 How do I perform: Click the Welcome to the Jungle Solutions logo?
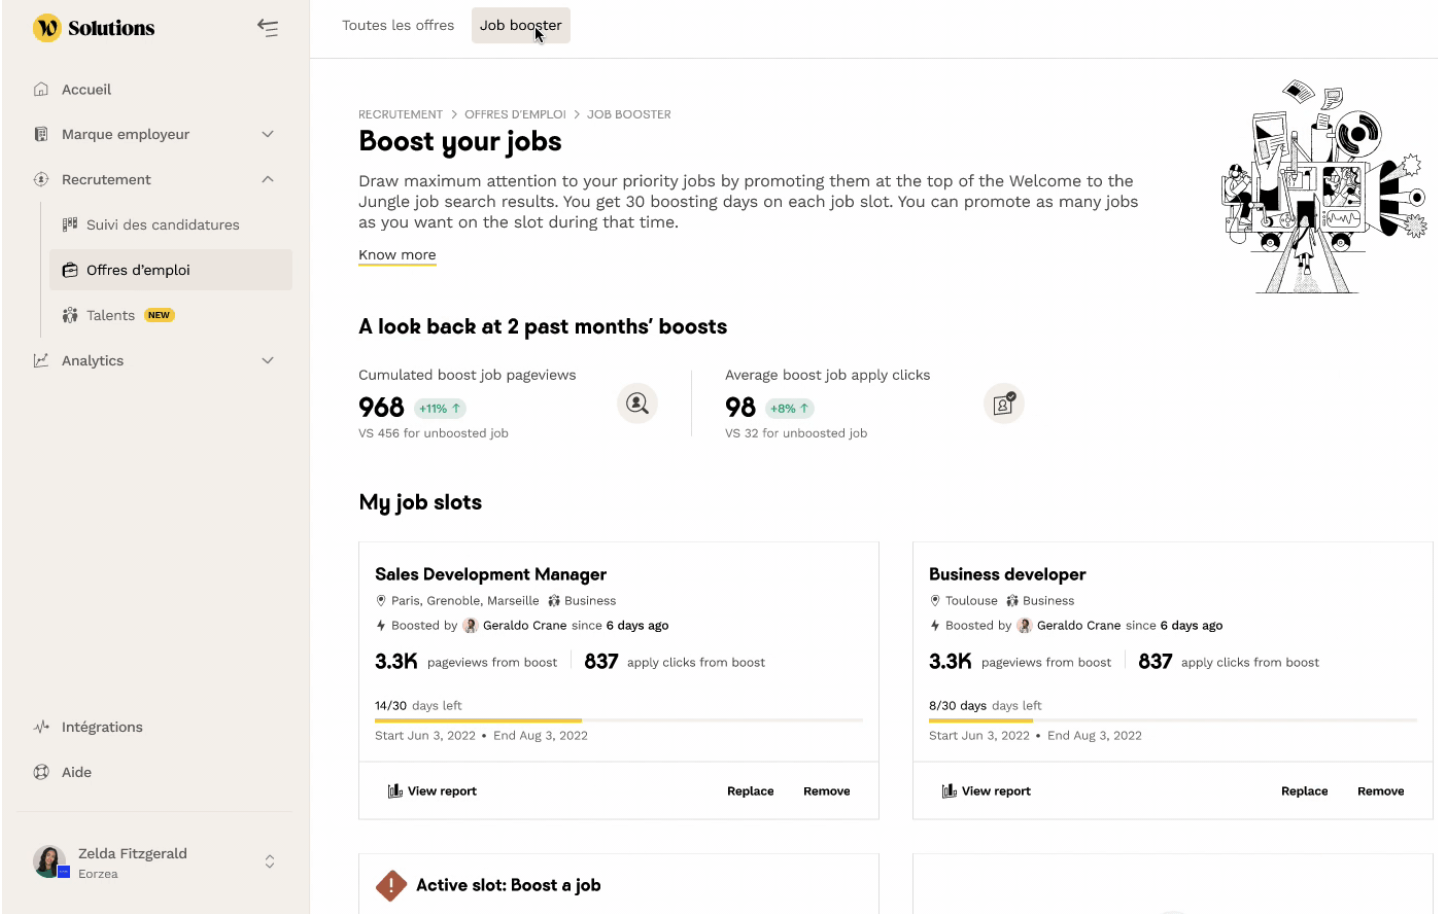(94, 28)
